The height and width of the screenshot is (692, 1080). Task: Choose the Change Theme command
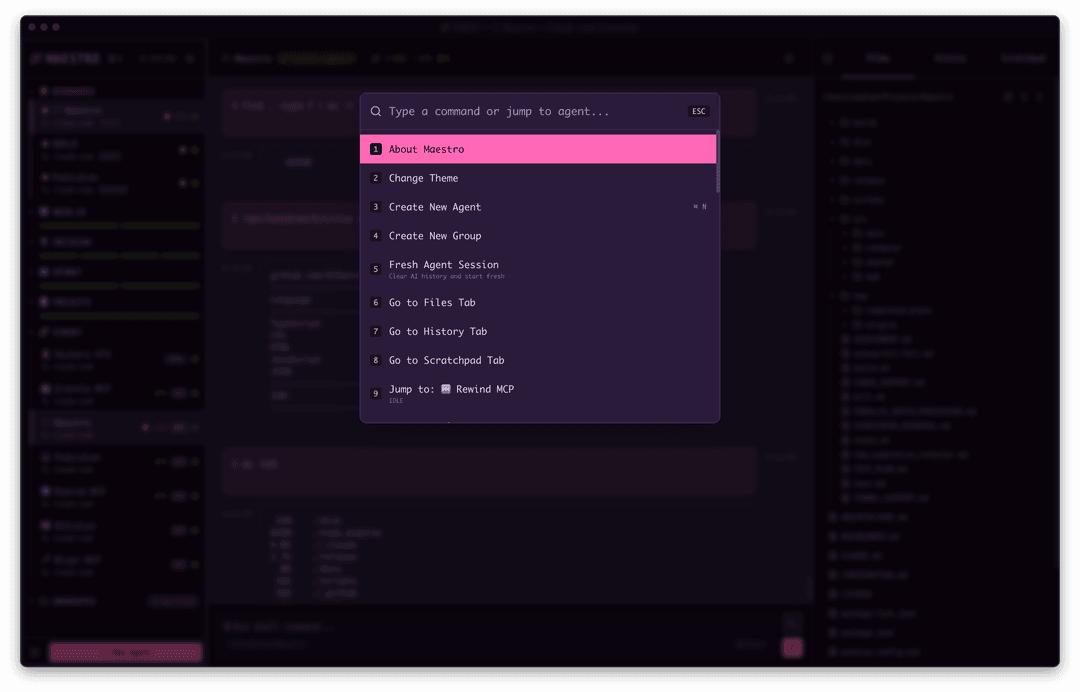[x=538, y=178]
